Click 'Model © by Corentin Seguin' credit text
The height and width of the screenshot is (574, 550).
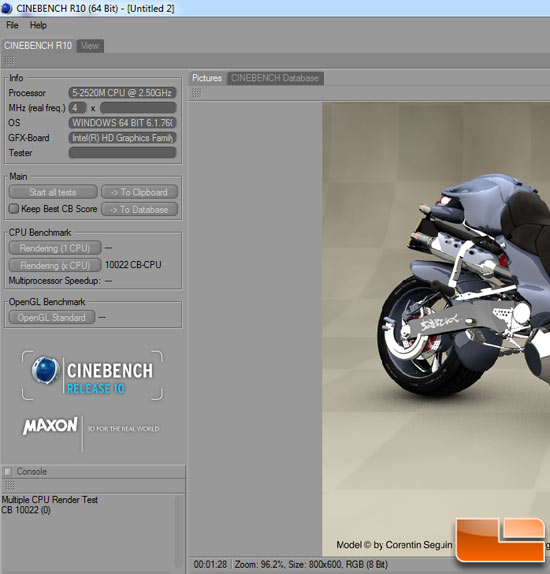(394, 545)
